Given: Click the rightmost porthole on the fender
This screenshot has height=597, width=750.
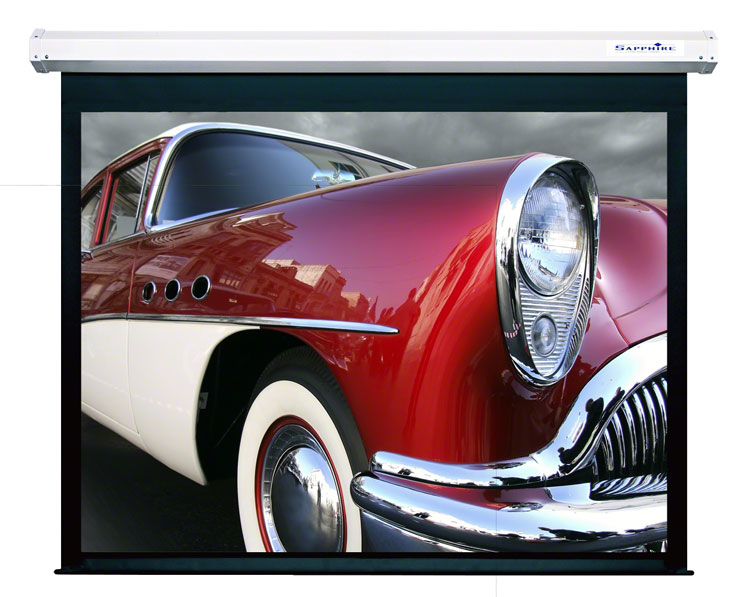Looking at the screenshot, I should pos(201,288).
